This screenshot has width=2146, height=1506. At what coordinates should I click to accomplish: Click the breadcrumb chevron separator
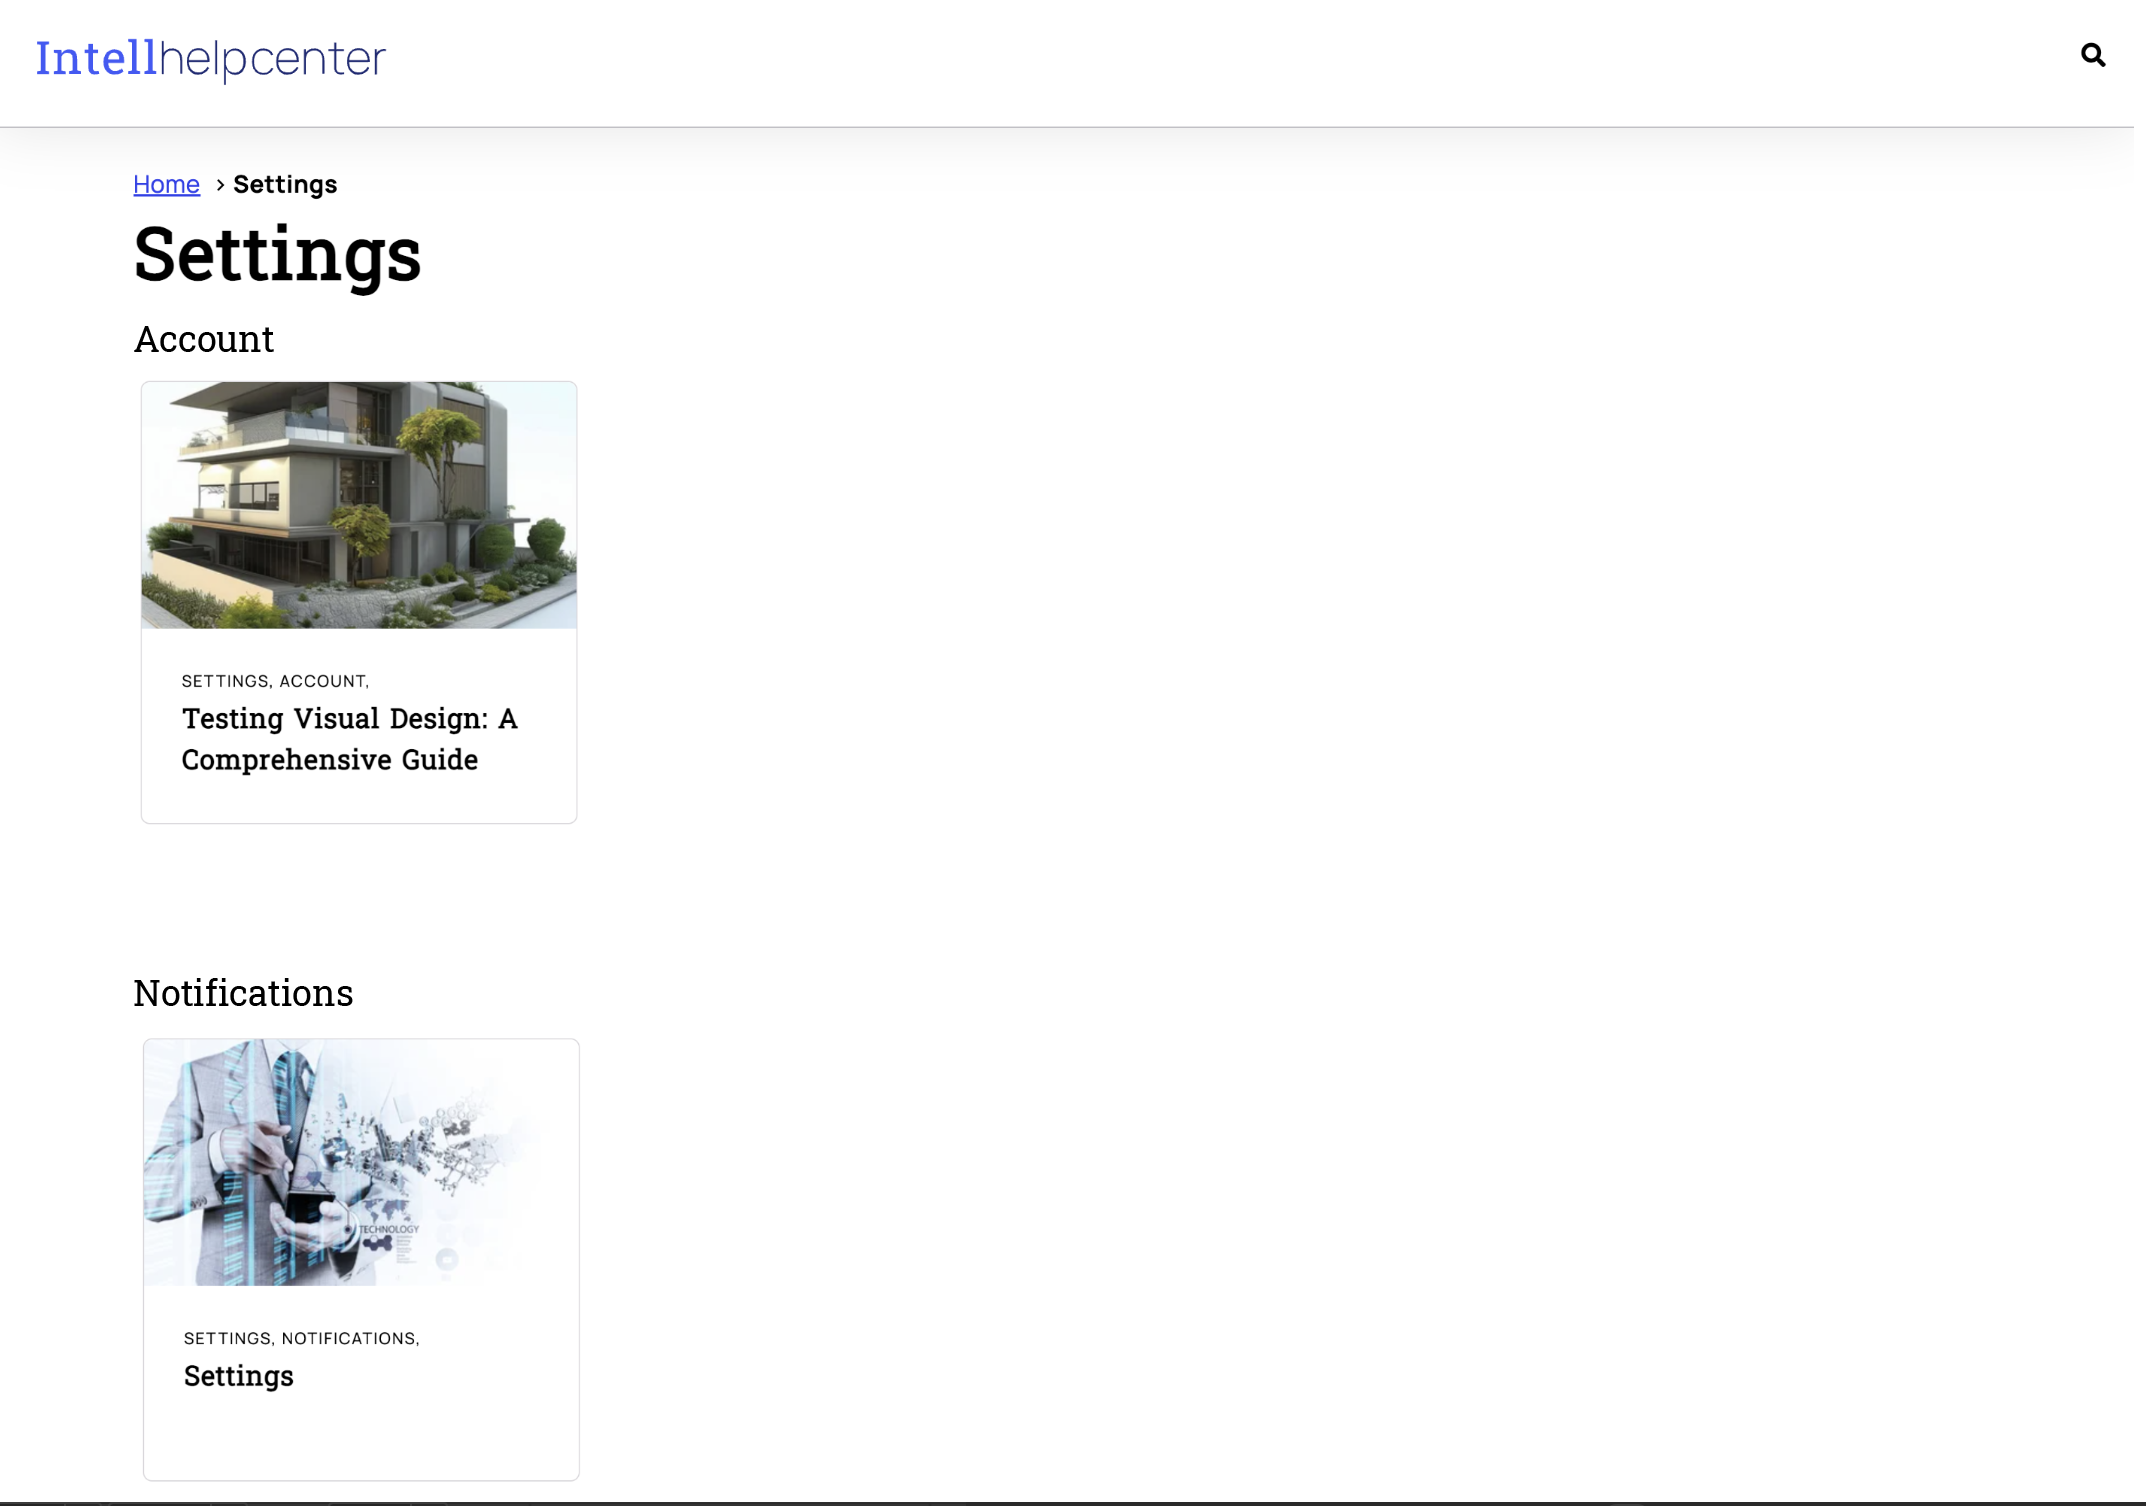pyautogui.click(x=219, y=185)
